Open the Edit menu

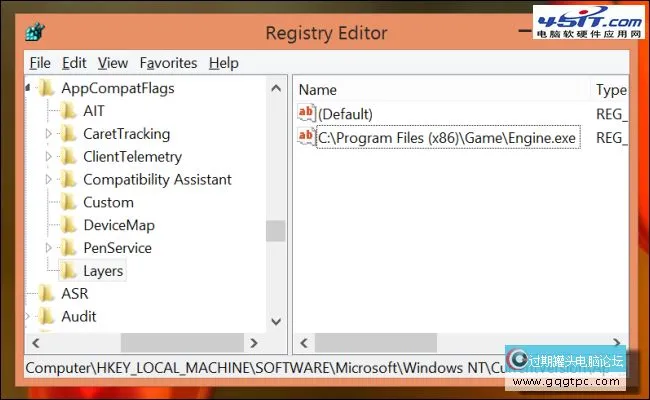pos(74,63)
